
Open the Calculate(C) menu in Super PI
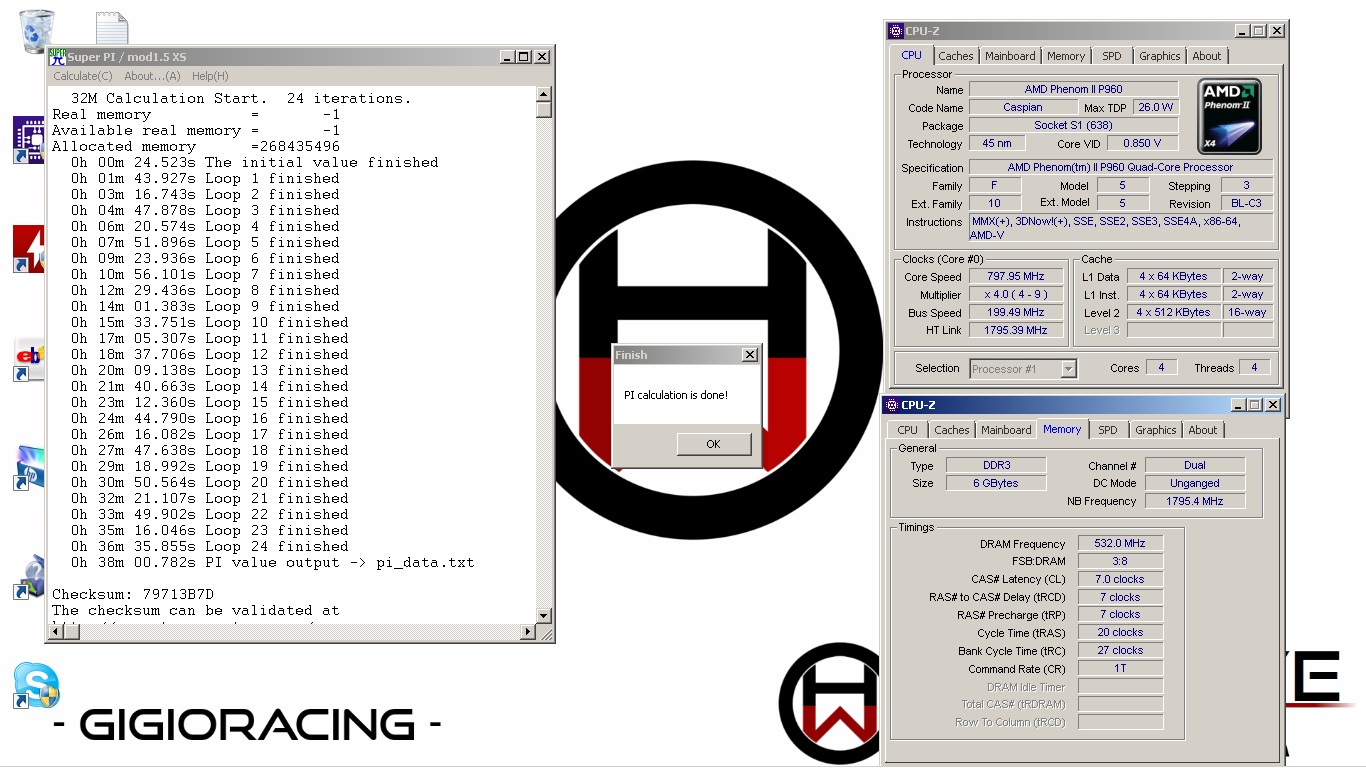(x=83, y=76)
